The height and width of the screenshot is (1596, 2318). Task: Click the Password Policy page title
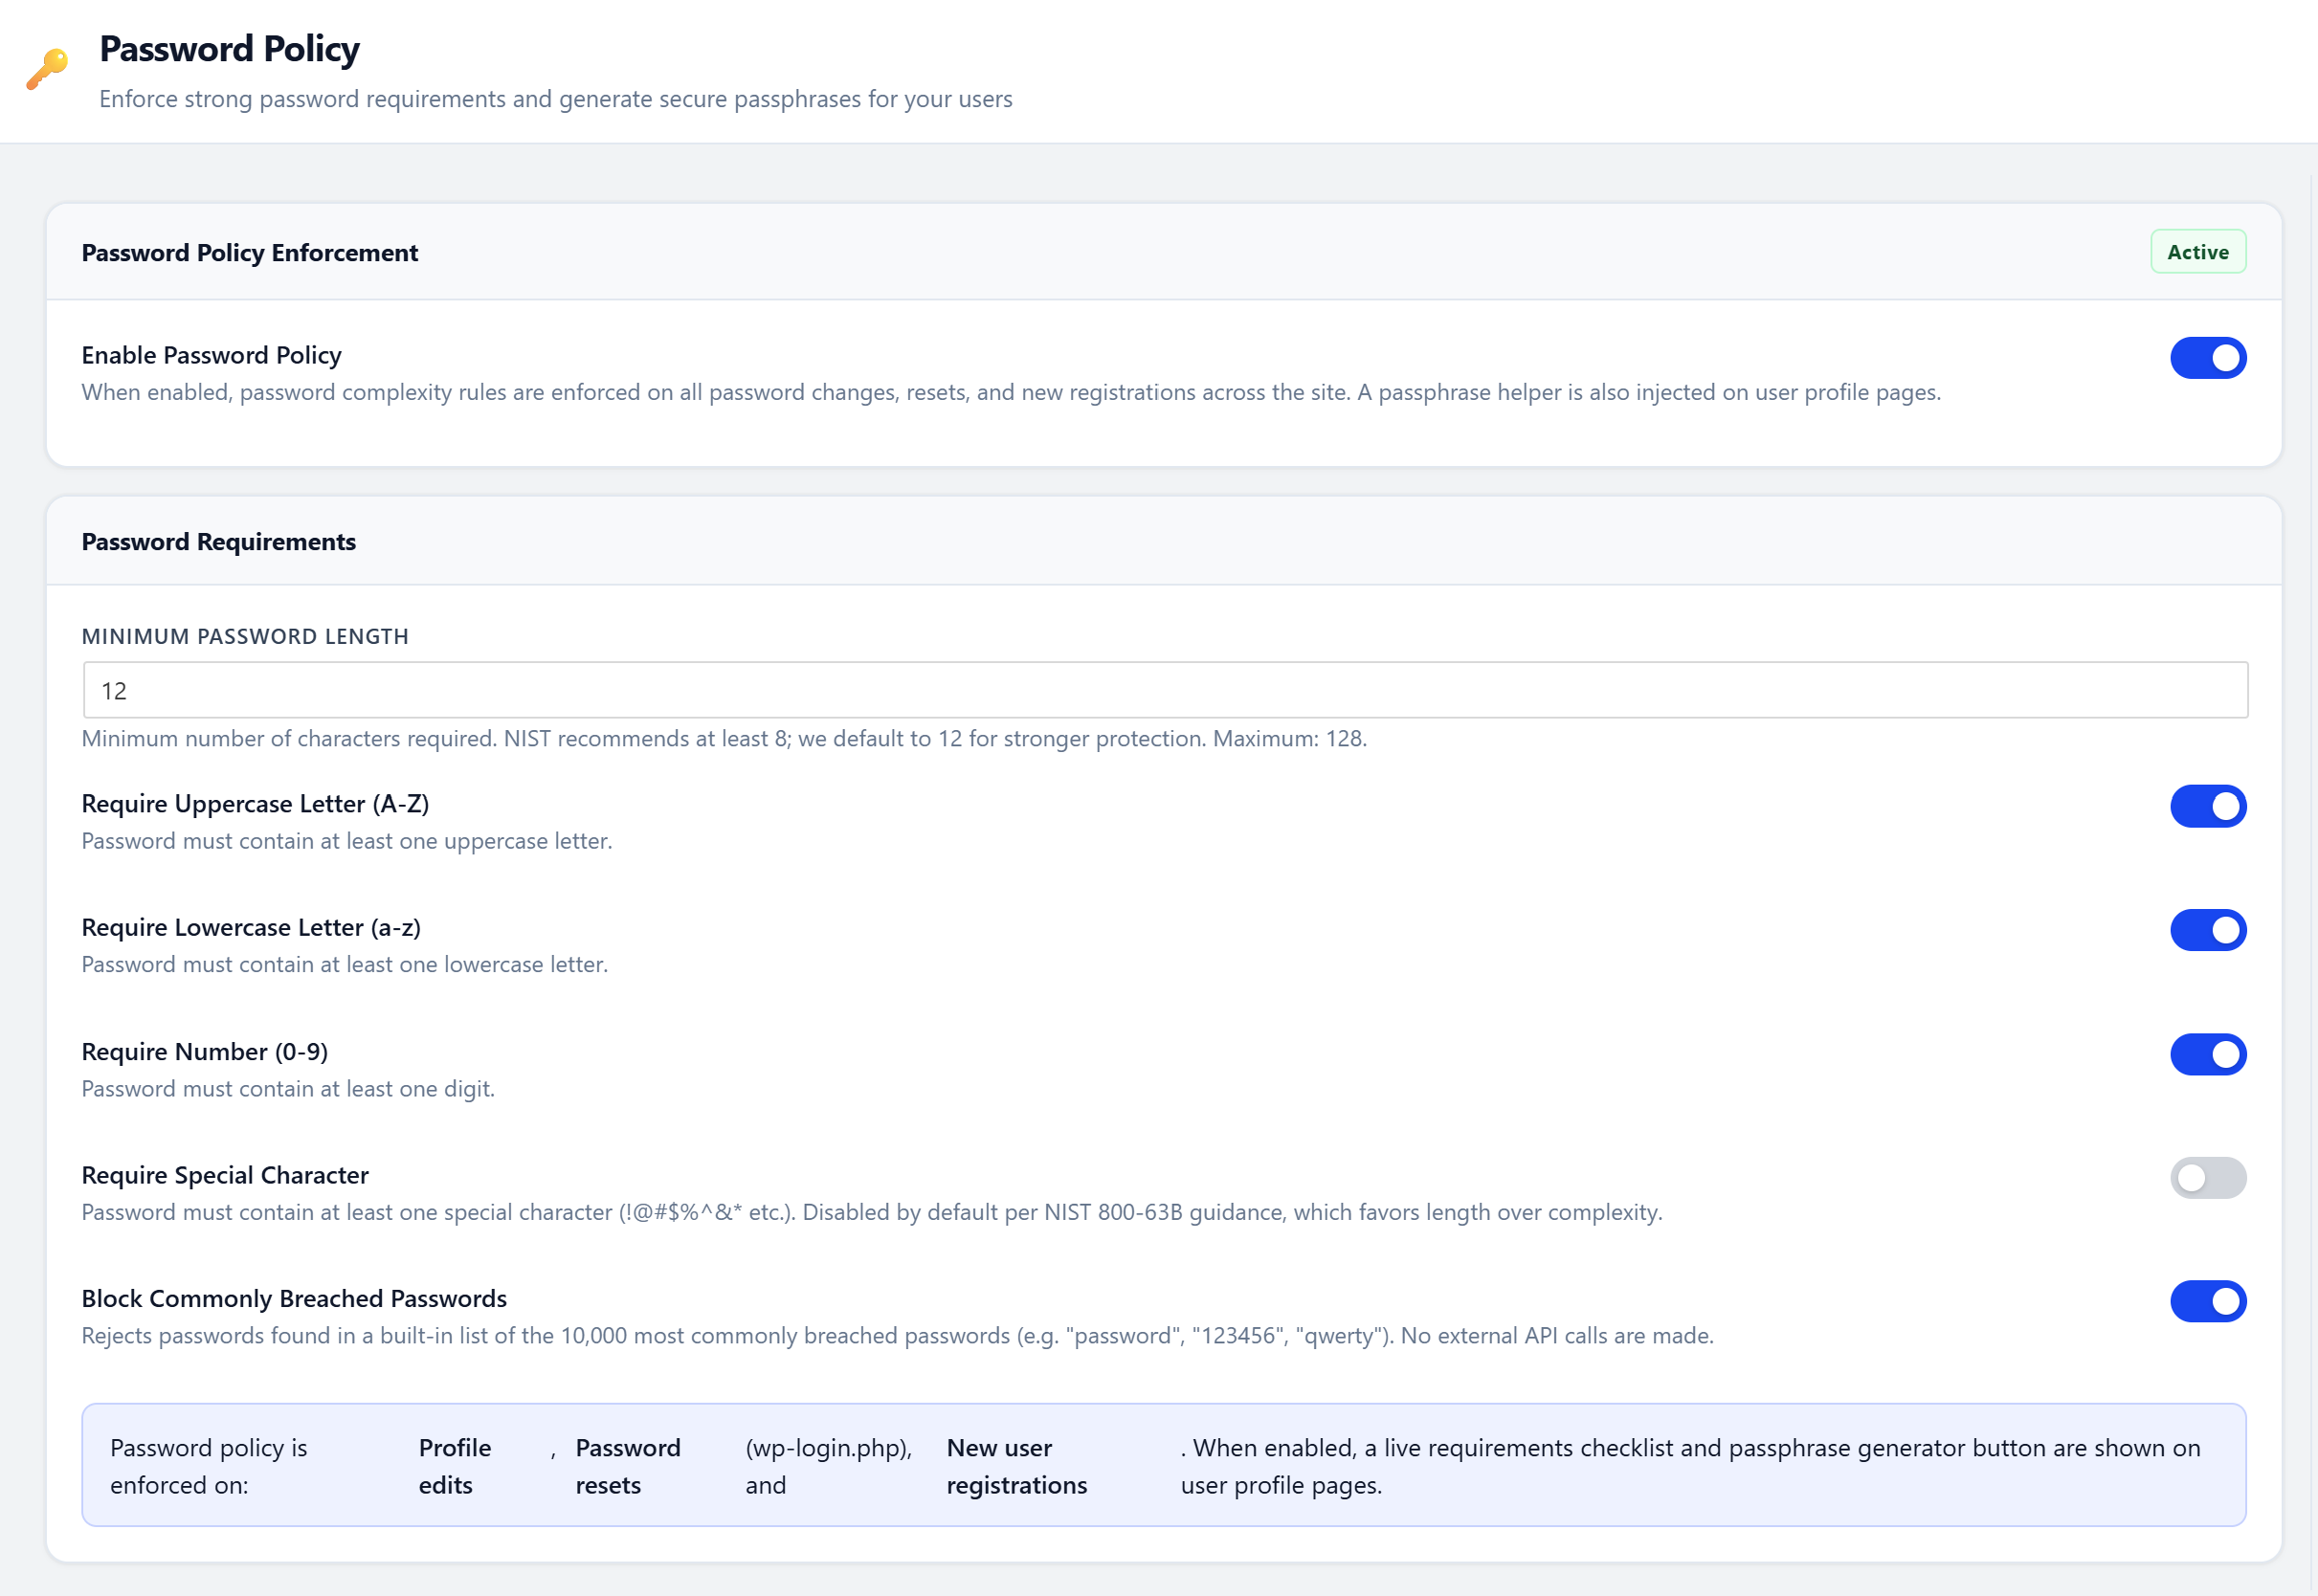point(229,48)
